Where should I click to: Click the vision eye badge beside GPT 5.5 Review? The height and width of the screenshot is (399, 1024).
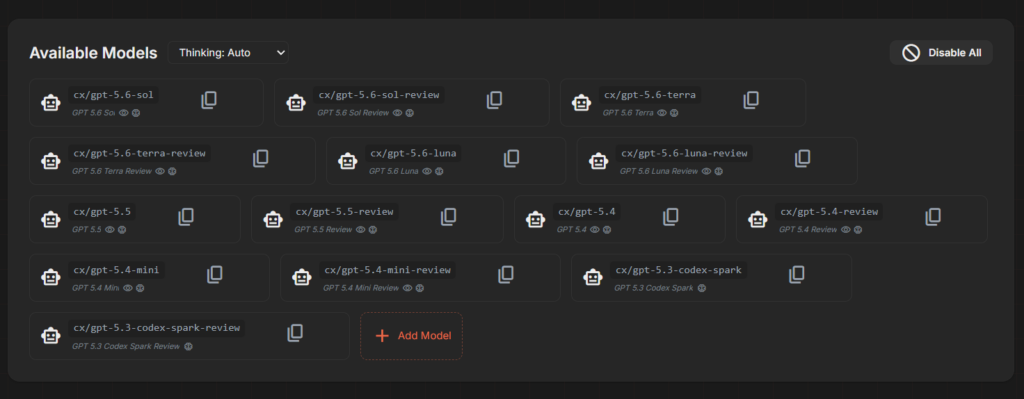[360, 230]
